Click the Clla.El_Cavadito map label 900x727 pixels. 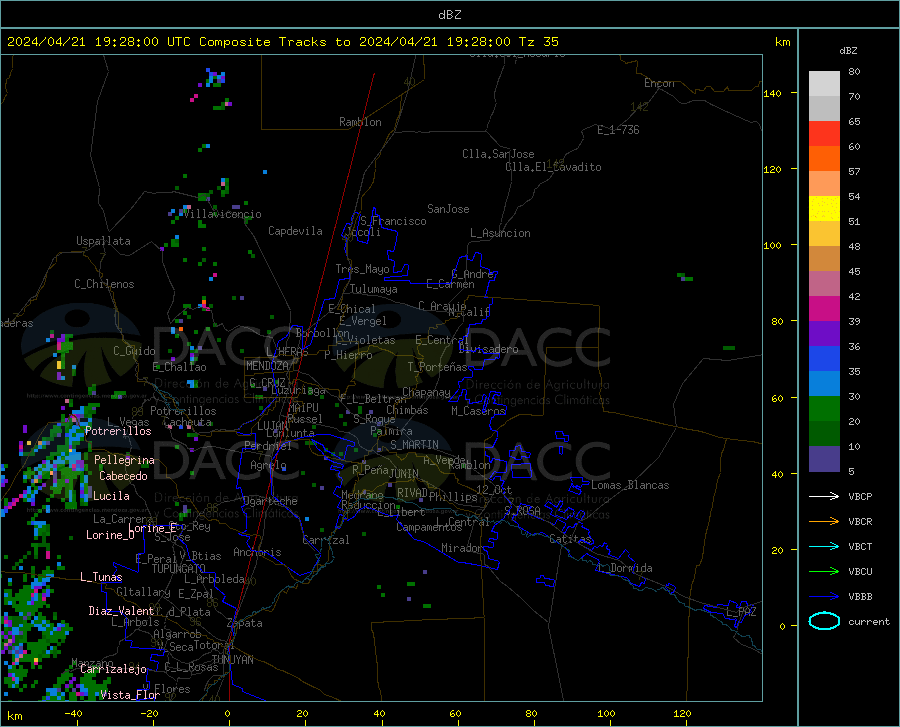tap(553, 167)
